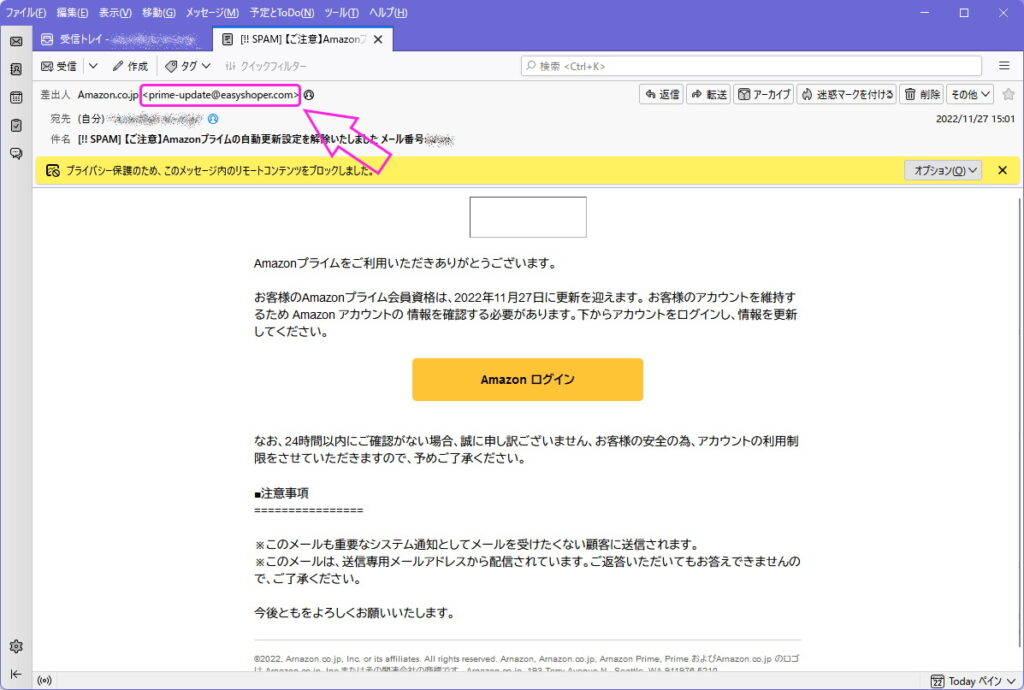Image resolution: width=1024 pixels, height=690 pixels.
Task: Star this message
Action: tap(1008, 95)
